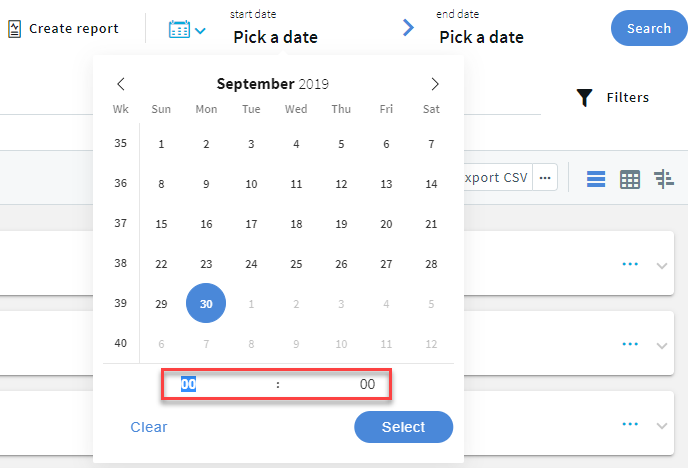Image resolution: width=688 pixels, height=468 pixels.
Task: Go to previous month in calendar
Action: coord(121,84)
